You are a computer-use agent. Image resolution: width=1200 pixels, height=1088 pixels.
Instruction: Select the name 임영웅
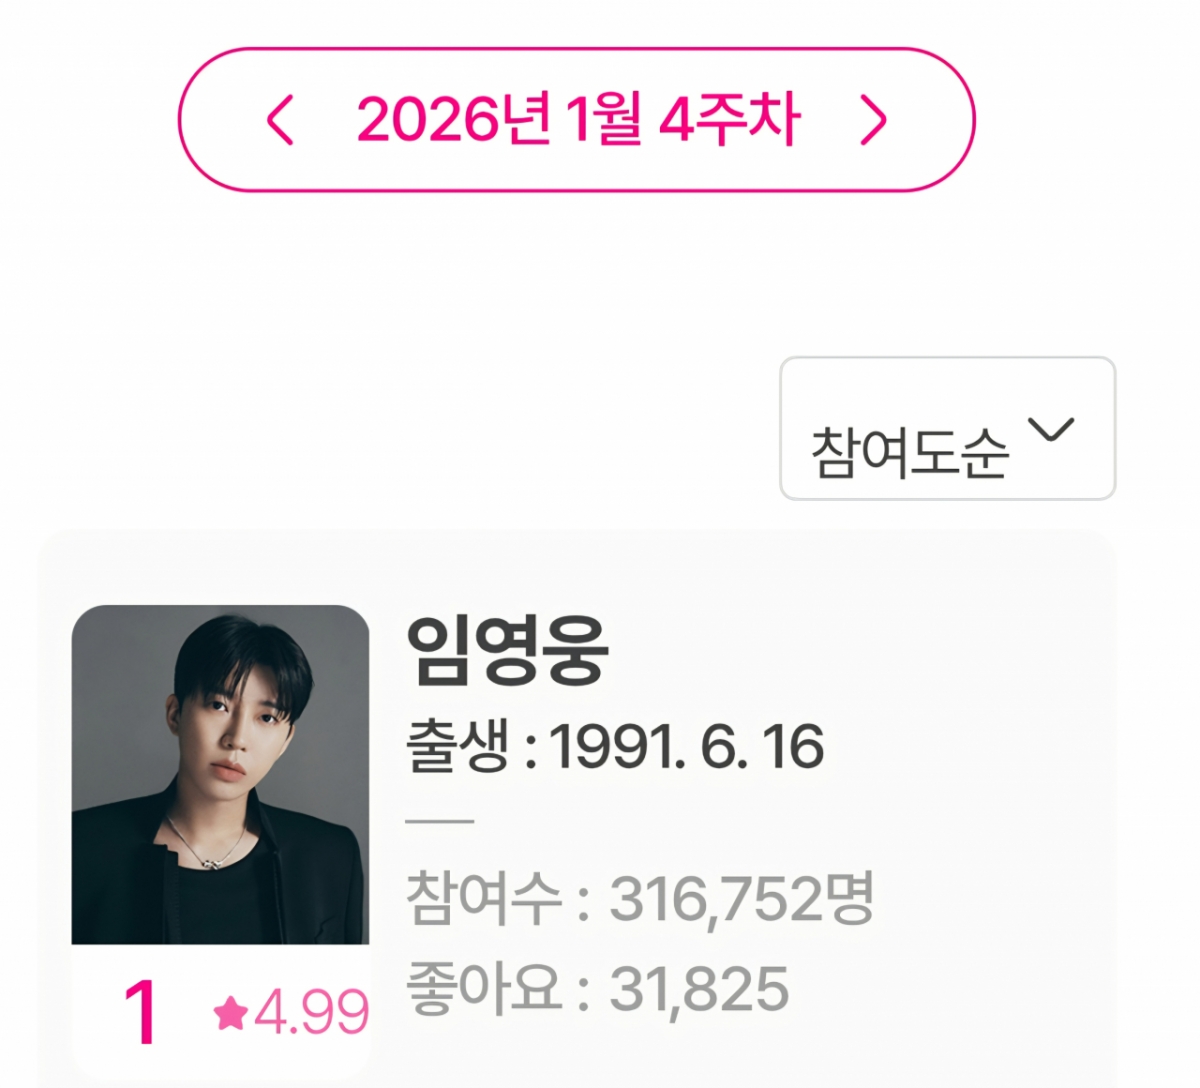(507, 650)
